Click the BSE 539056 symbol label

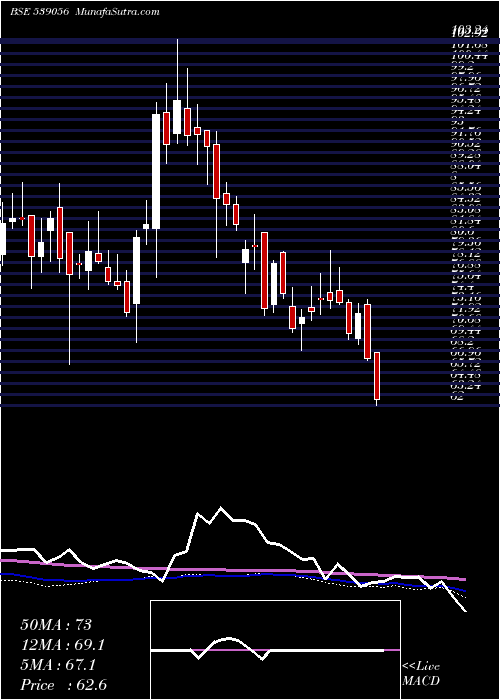(x=39, y=12)
